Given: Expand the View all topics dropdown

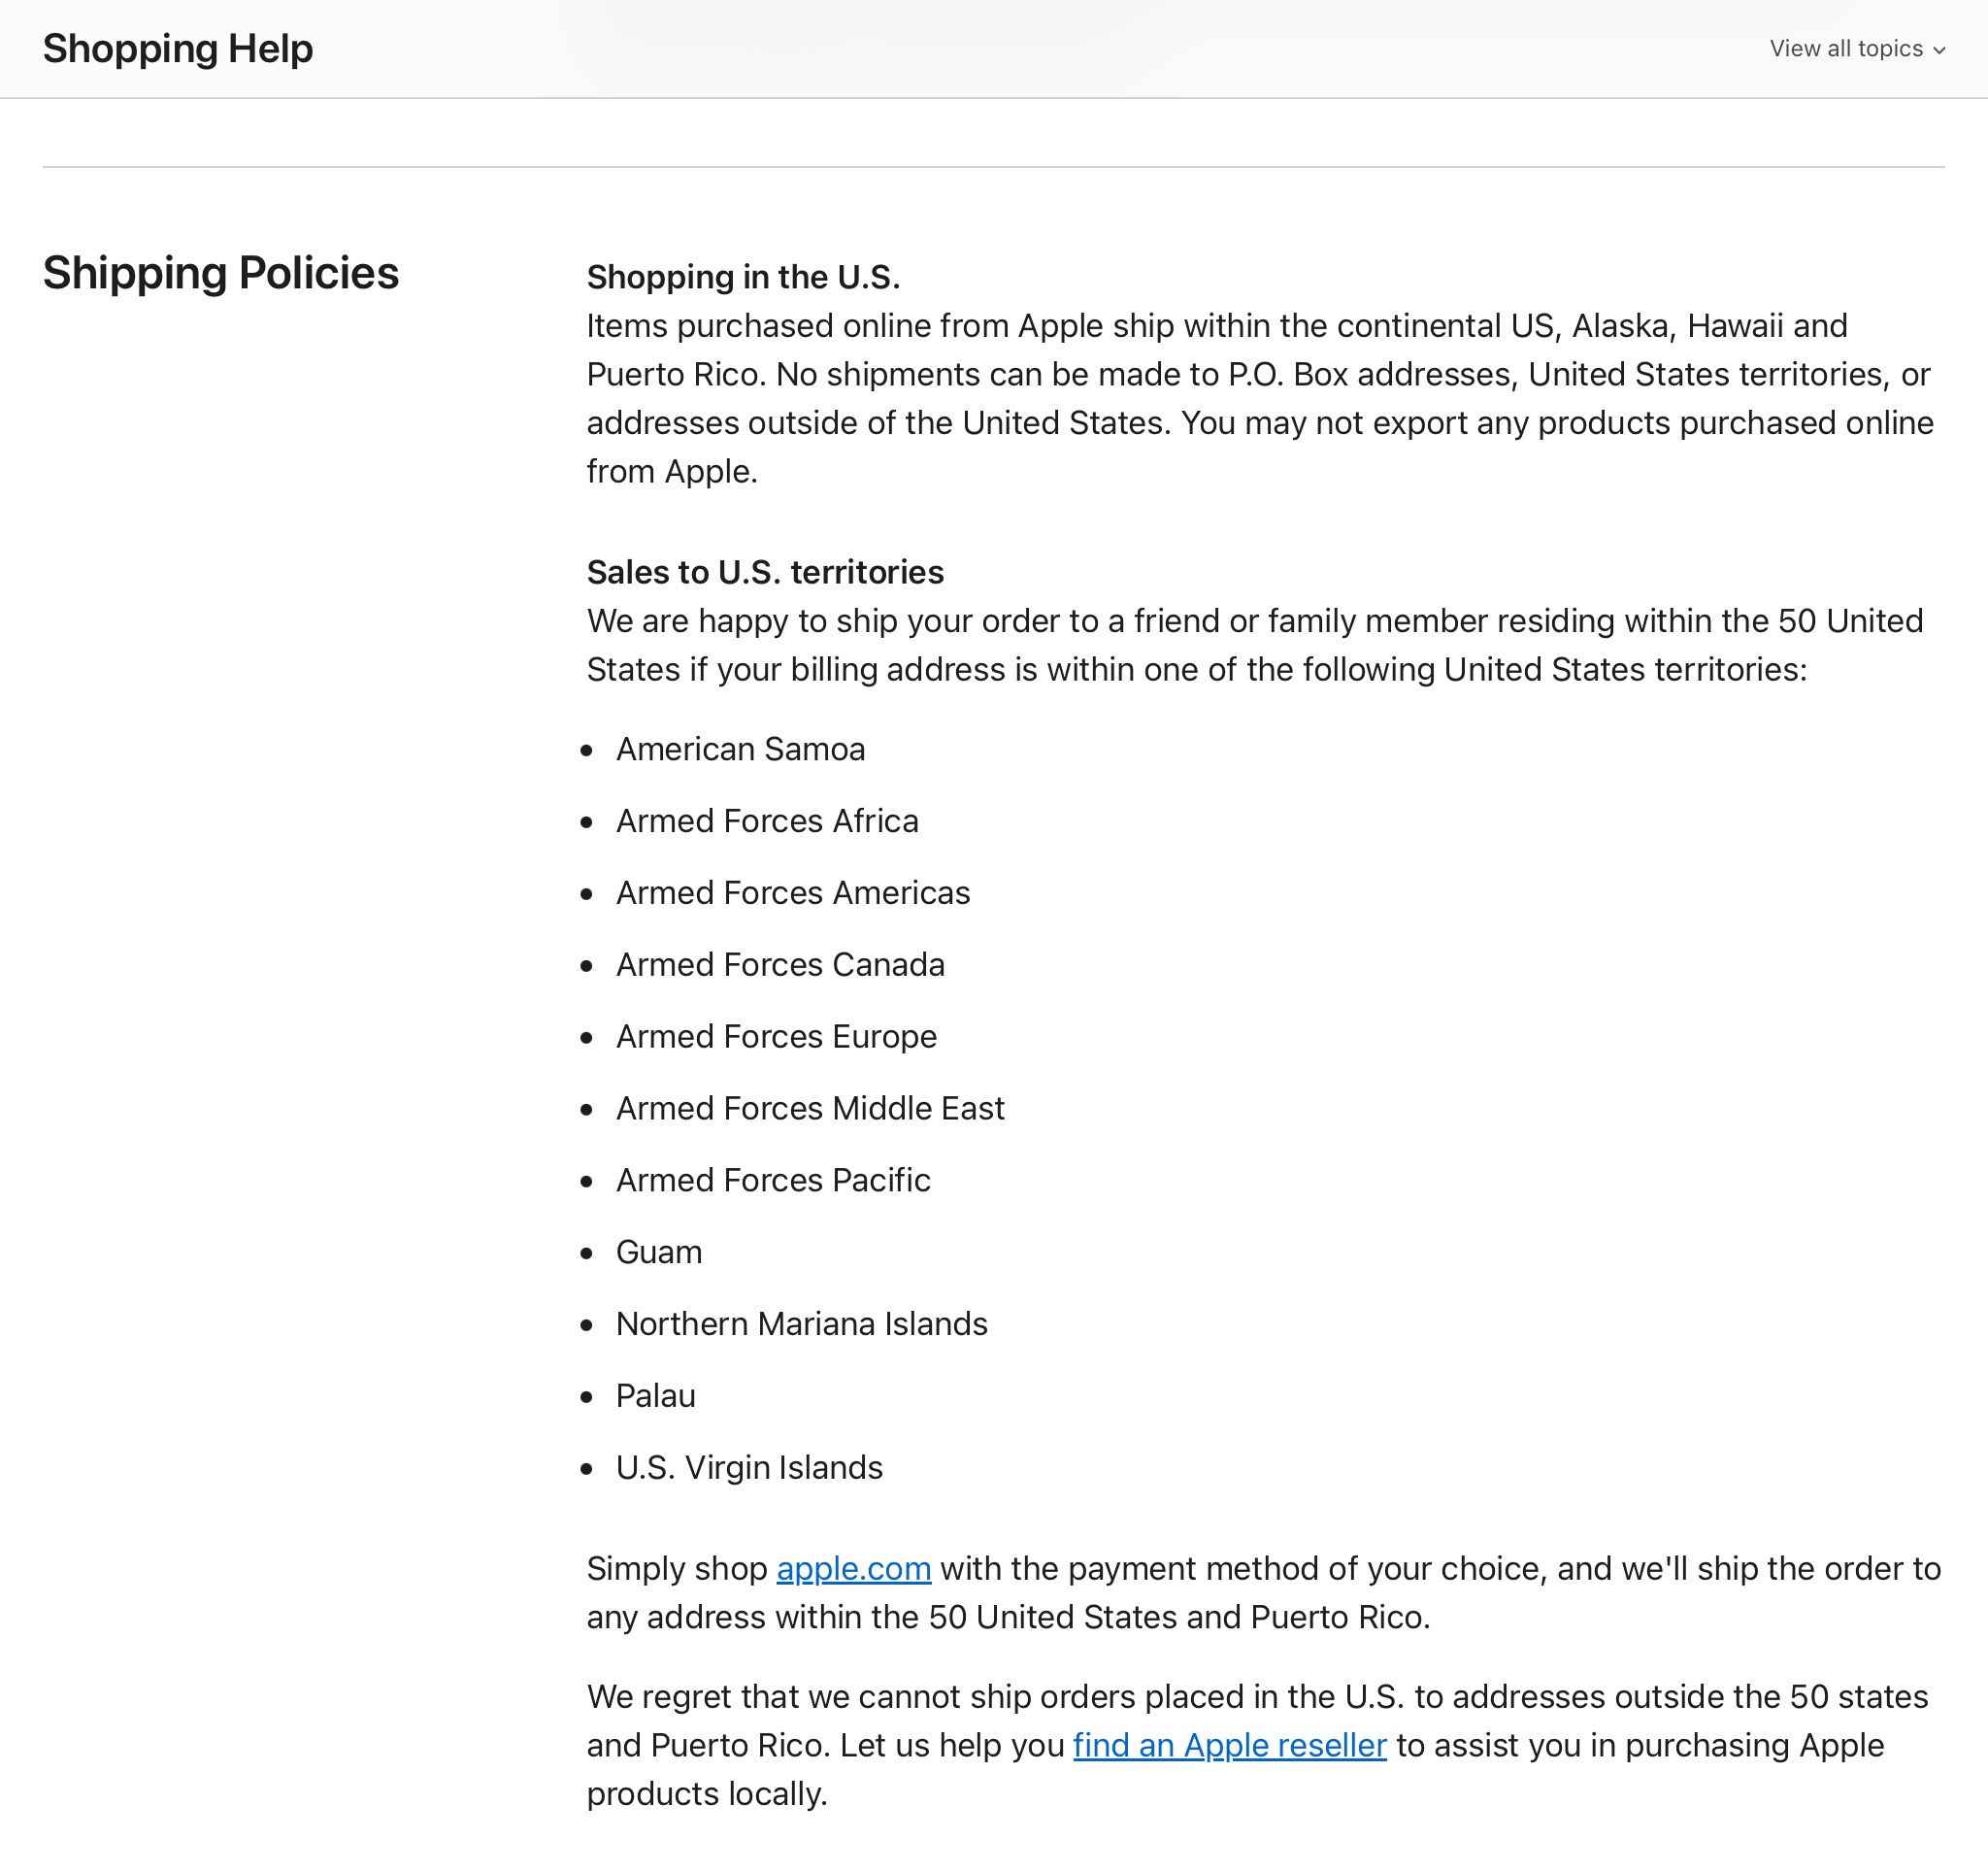Looking at the screenshot, I should pyautogui.click(x=1845, y=49).
